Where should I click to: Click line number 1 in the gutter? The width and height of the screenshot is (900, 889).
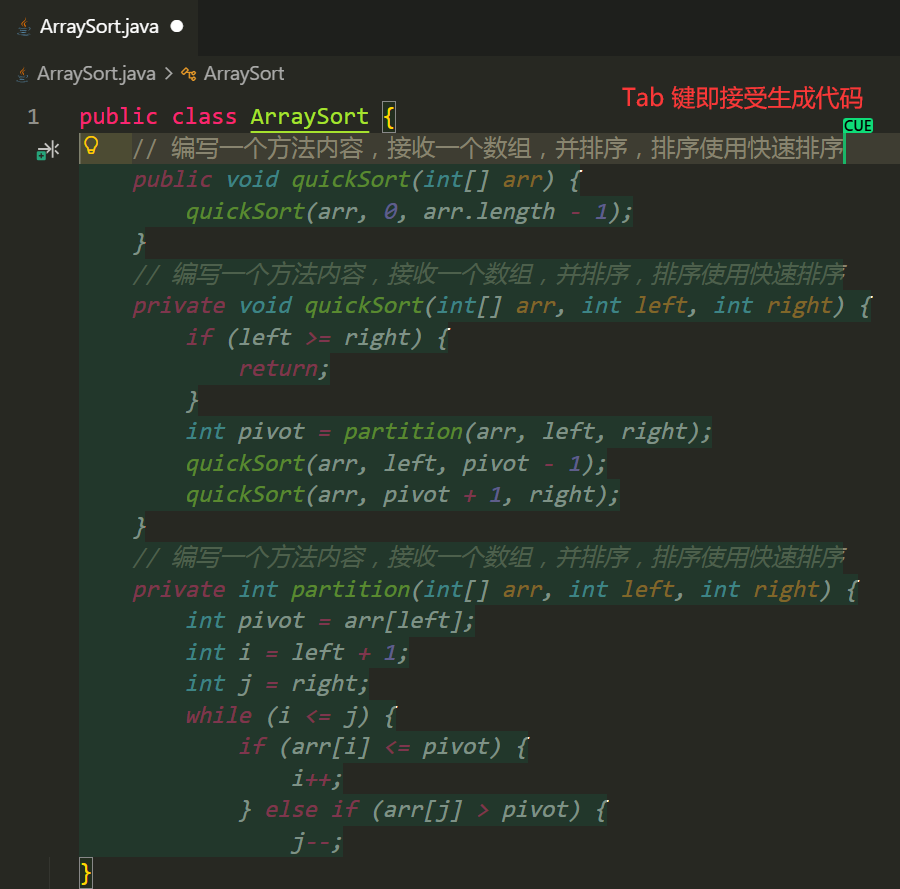[x=33, y=116]
